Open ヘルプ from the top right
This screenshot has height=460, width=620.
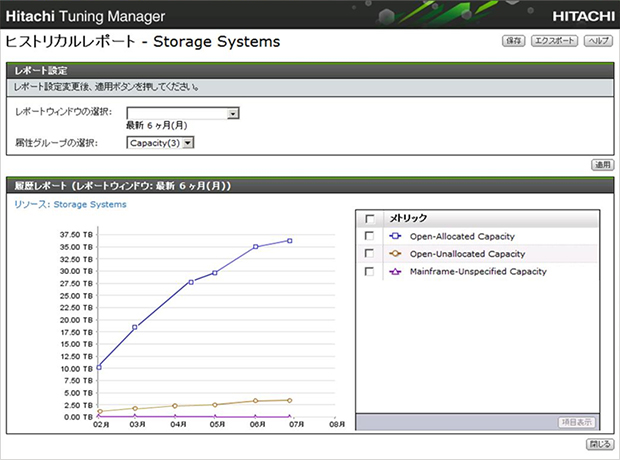(598, 42)
